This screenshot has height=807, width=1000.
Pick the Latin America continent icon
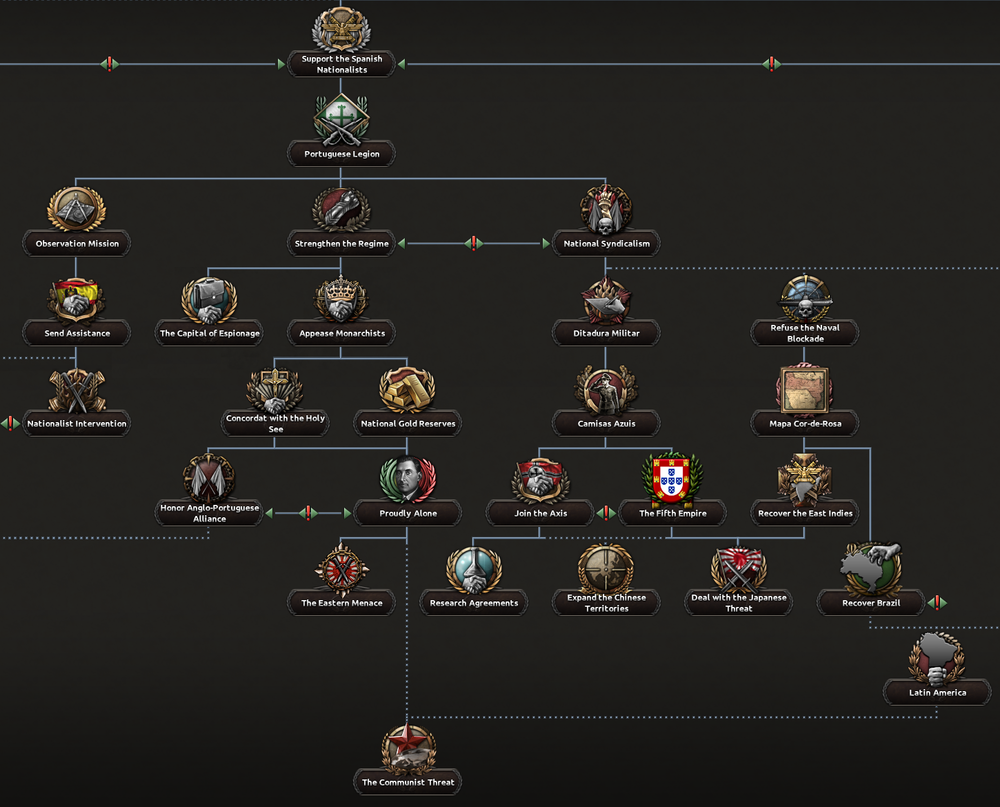[x=937, y=658]
